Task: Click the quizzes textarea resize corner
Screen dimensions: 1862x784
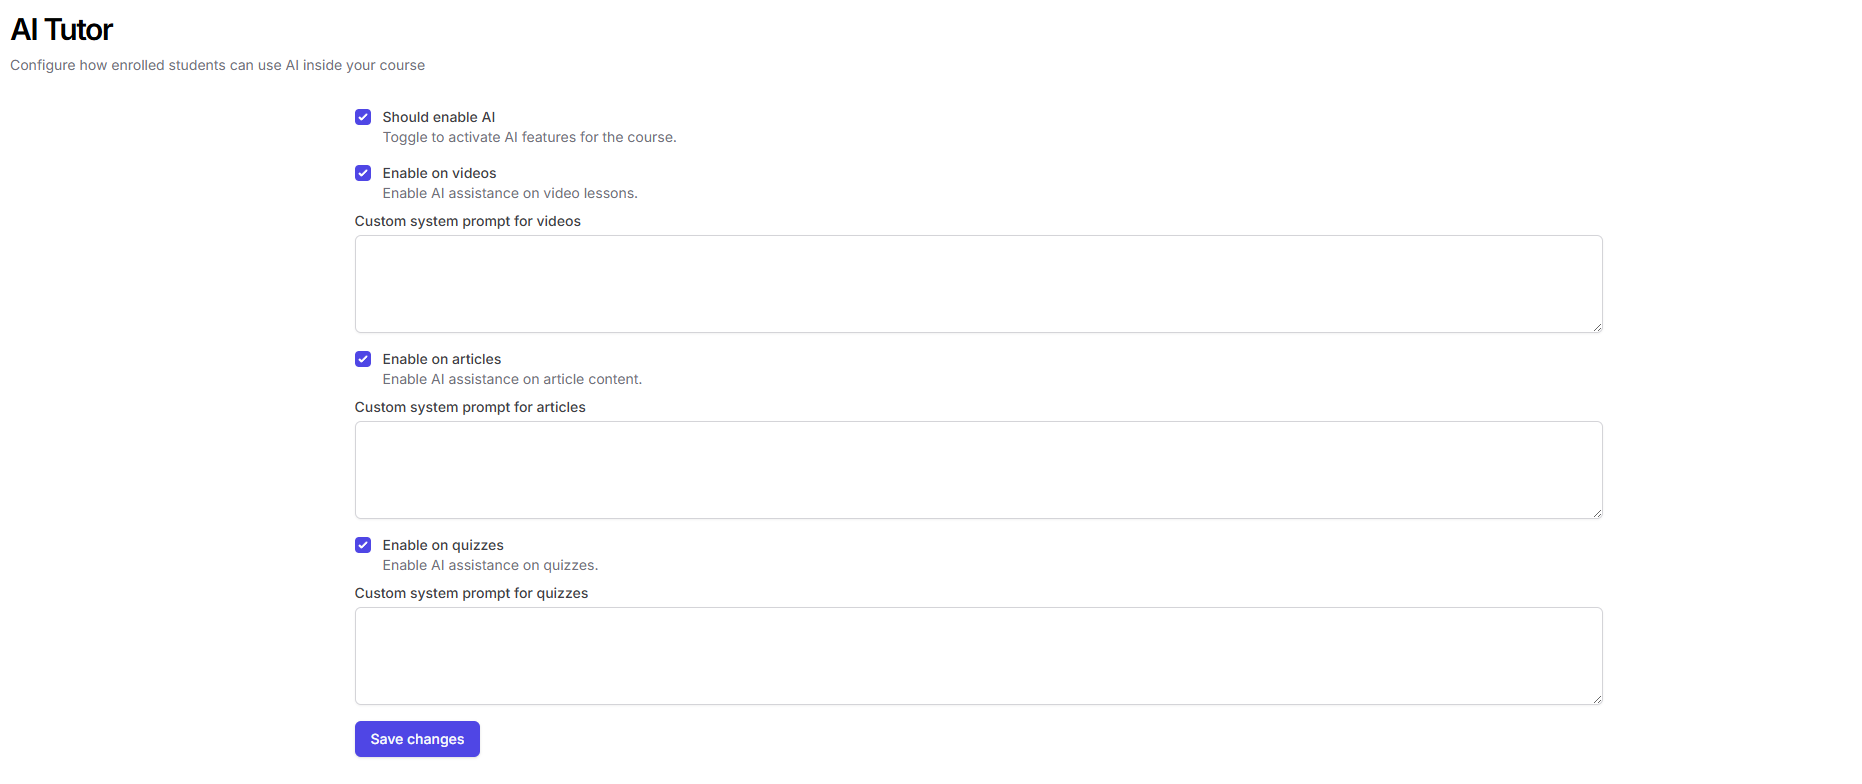Action: [x=1597, y=699]
